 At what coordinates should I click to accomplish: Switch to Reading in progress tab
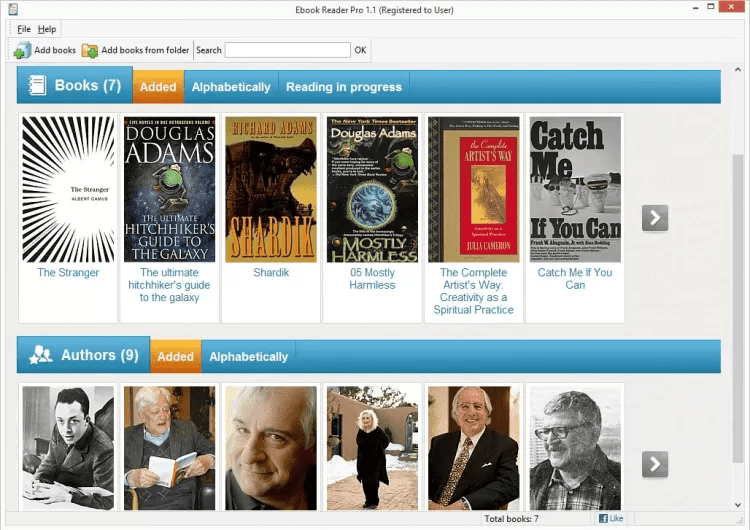tap(343, 87)
